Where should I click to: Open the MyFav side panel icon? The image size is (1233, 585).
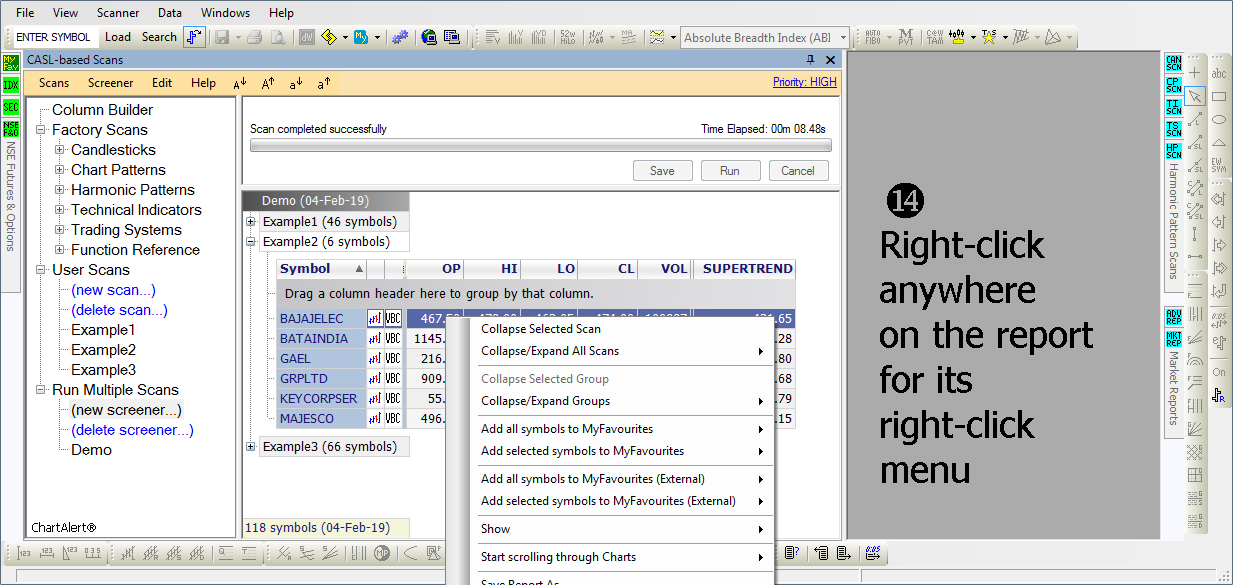(11, 62)
